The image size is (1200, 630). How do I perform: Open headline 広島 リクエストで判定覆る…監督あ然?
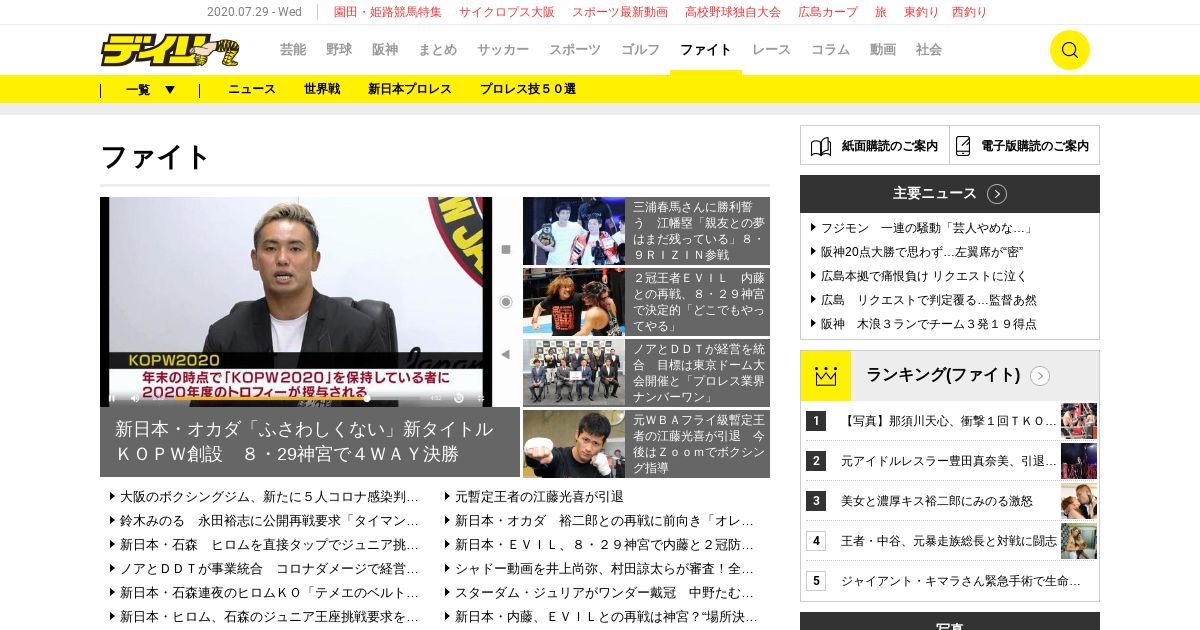(x=929, y=300)
